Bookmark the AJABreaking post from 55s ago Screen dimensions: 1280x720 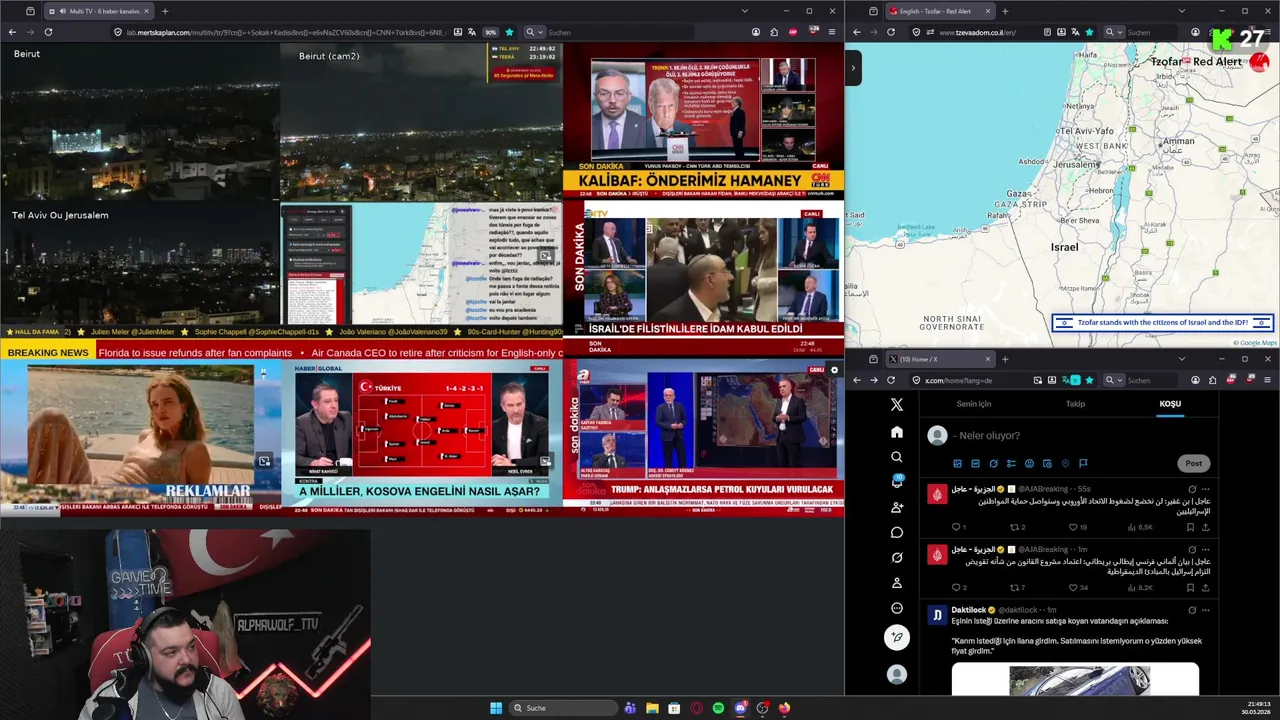(x=1192, y=527)
